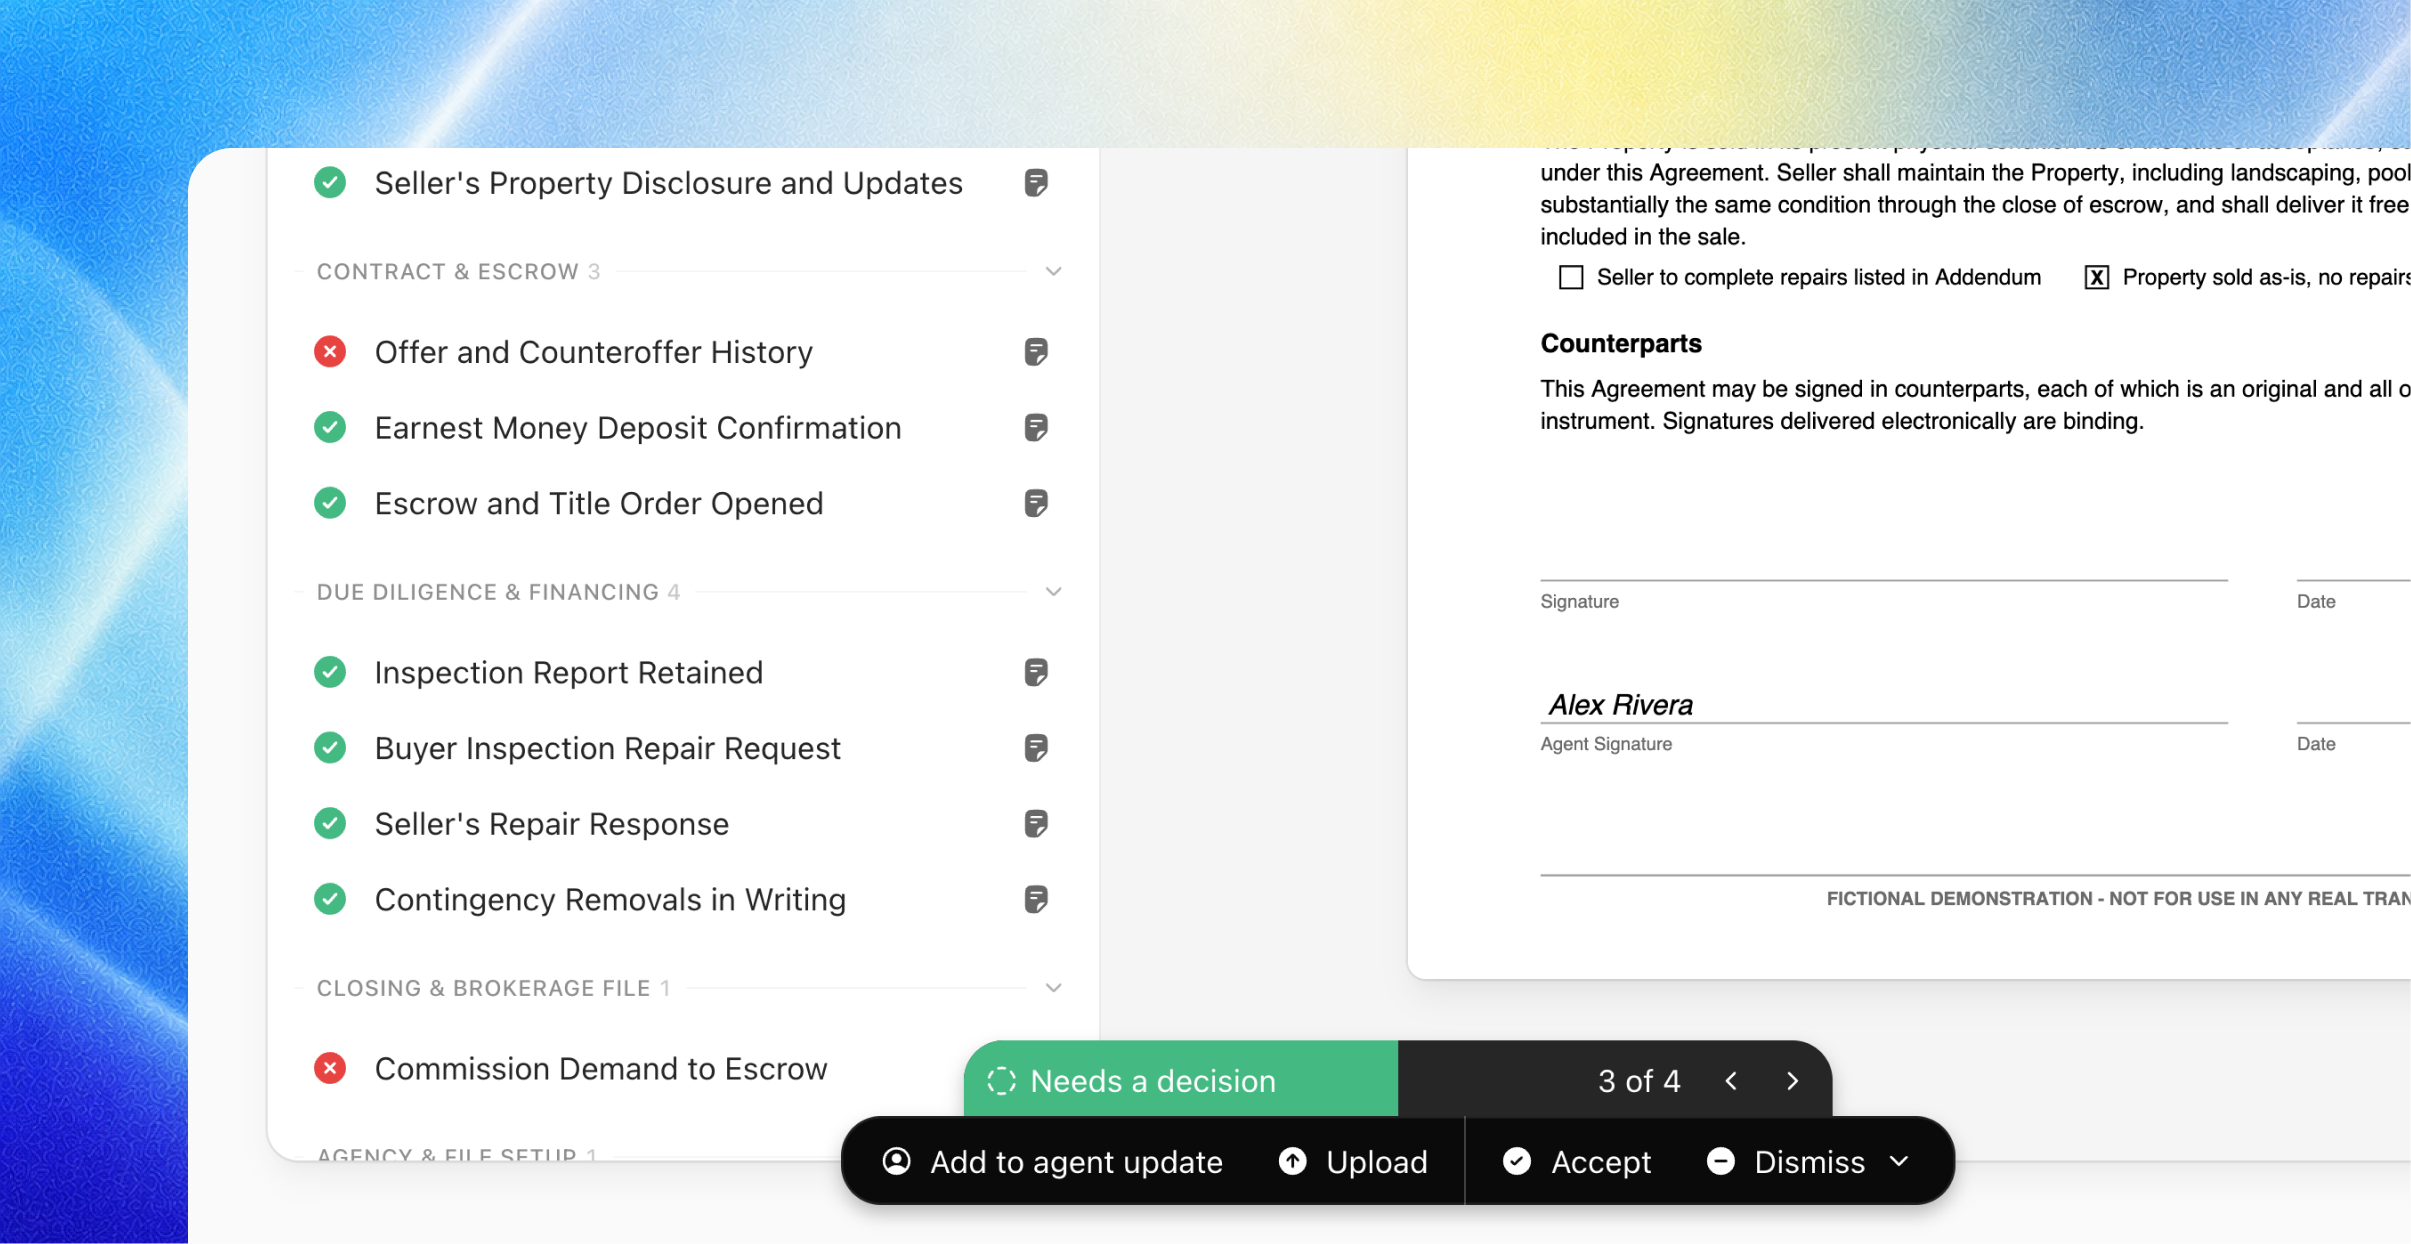Viewport: 2411px width, 1244px height.
Task: Click red X status of Commission Demand to Escrow
Action: pyautogui.click(x=330, y=1068)
